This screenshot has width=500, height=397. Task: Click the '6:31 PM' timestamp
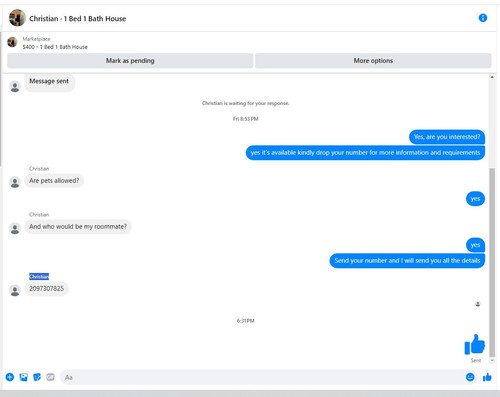coord(246,321)
